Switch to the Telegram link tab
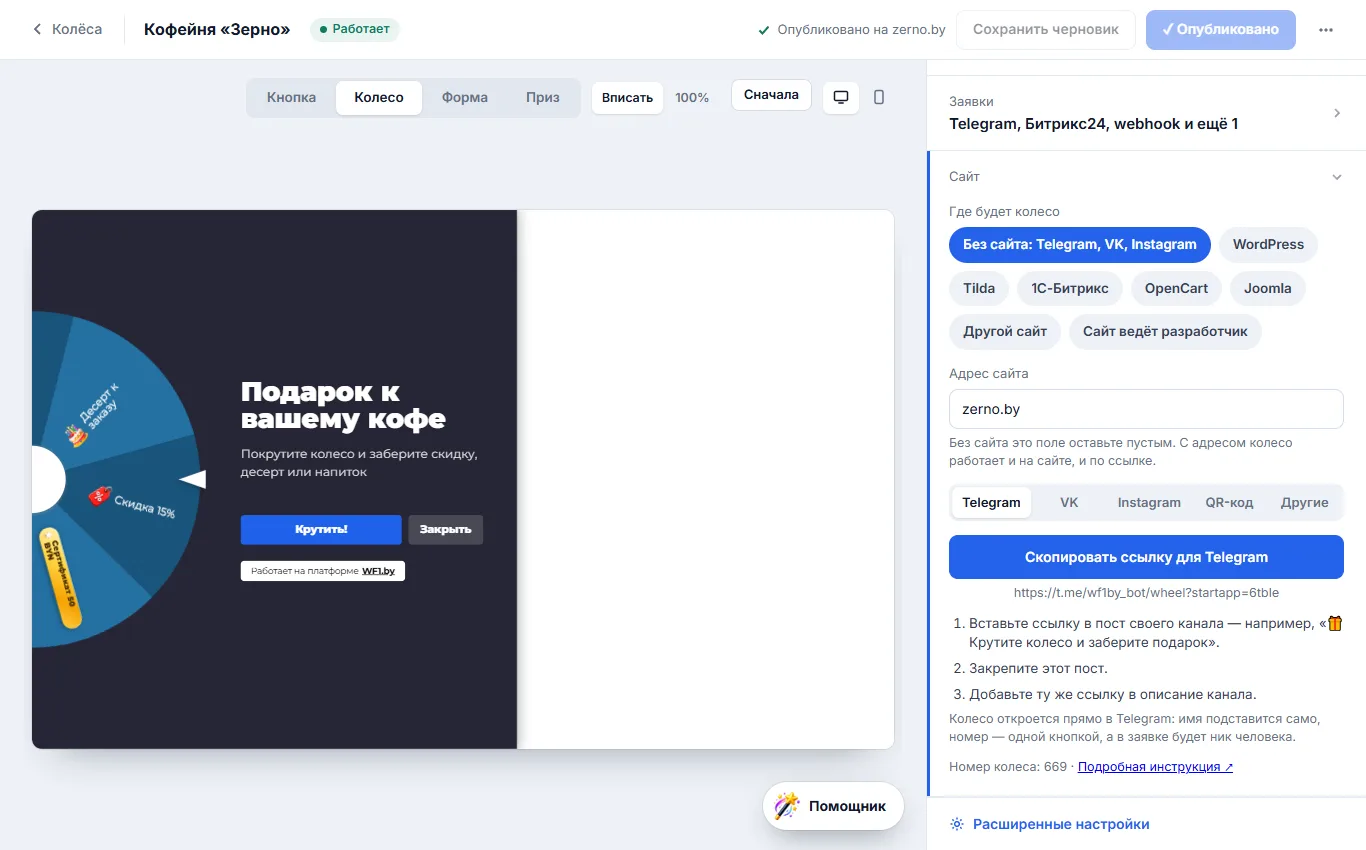Viewport: 1366px width, 850px height. click(991, 503)
